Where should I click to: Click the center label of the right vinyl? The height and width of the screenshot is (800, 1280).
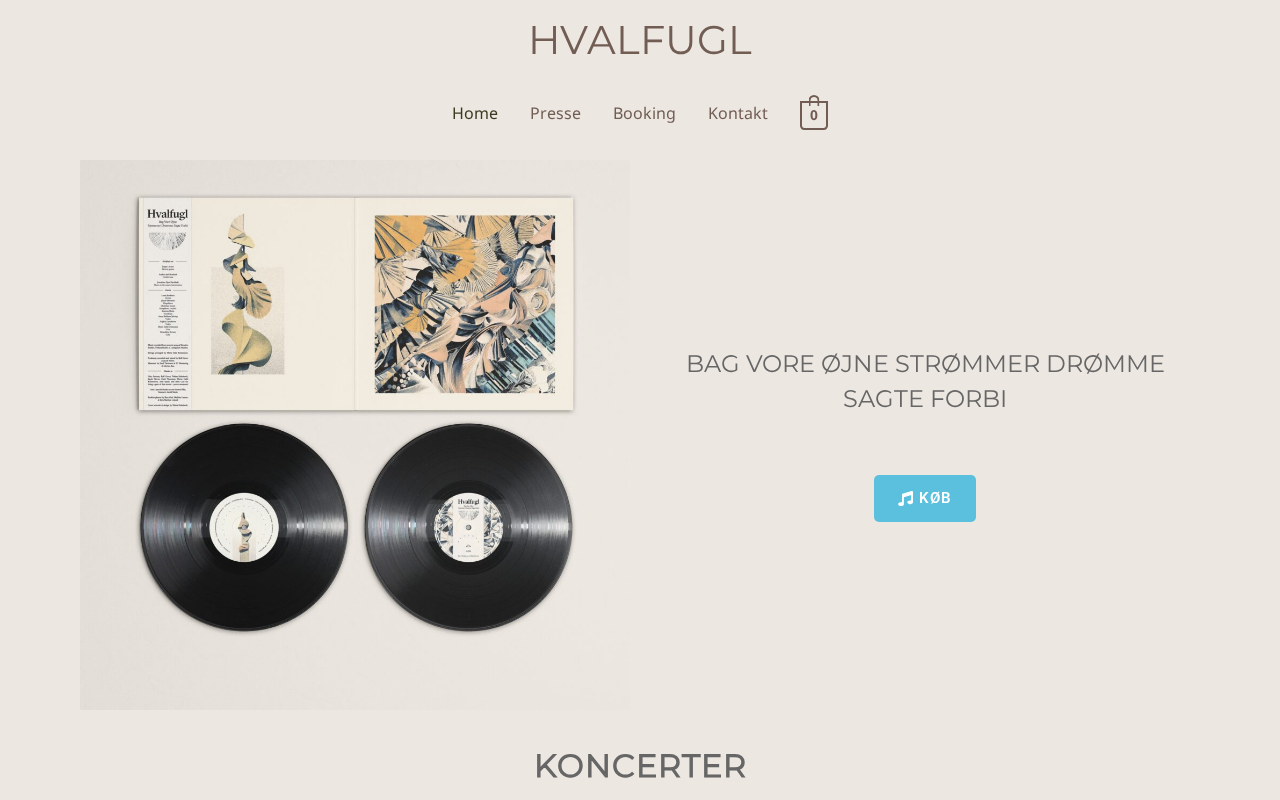pos(468,528)
